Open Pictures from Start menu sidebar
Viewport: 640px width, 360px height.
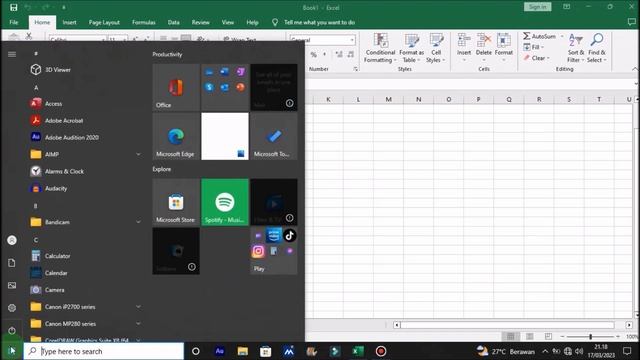tap(12, 285)
